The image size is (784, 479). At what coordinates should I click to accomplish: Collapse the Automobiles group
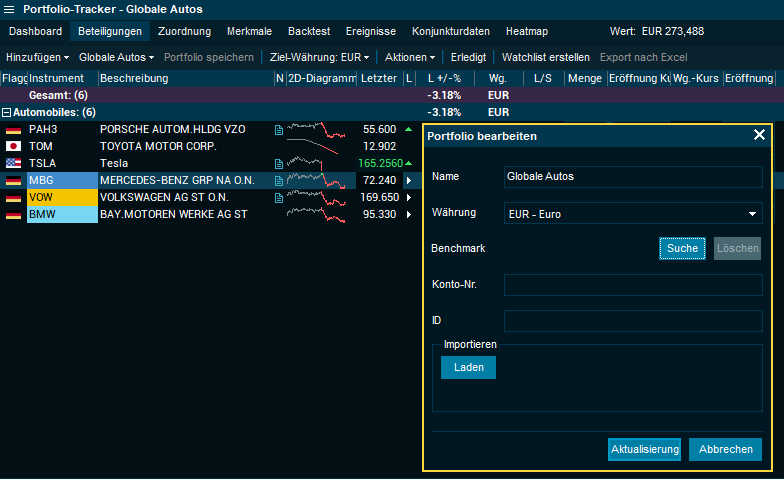6,113
